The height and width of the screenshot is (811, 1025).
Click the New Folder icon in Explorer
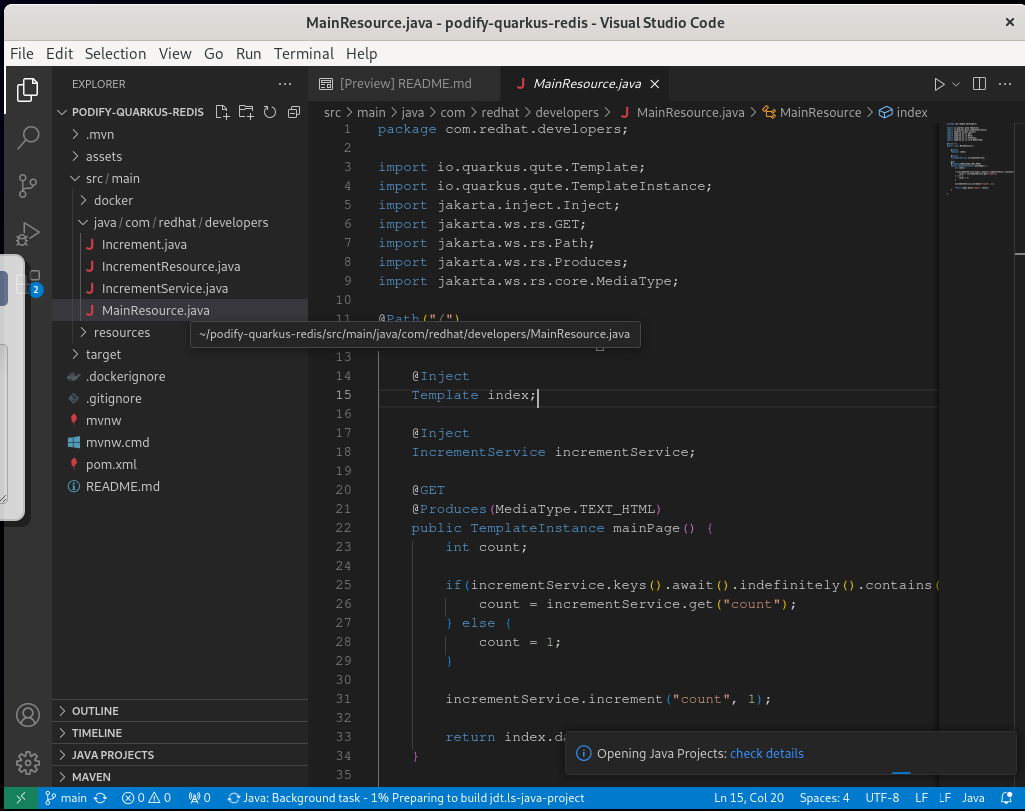pos(246,112)
